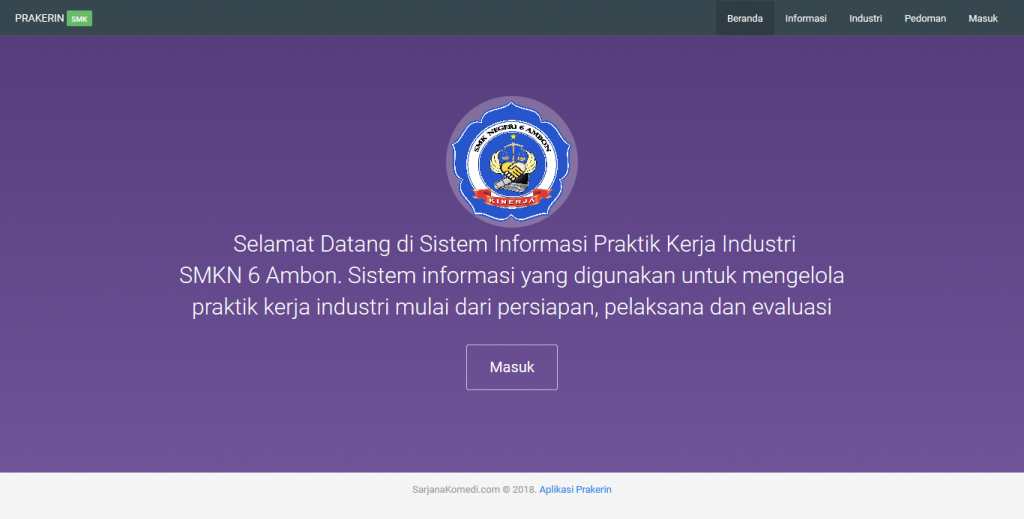
Task: Click the SarjanaKomedi.com © 2018 footer text
Action: click(475, 490)
